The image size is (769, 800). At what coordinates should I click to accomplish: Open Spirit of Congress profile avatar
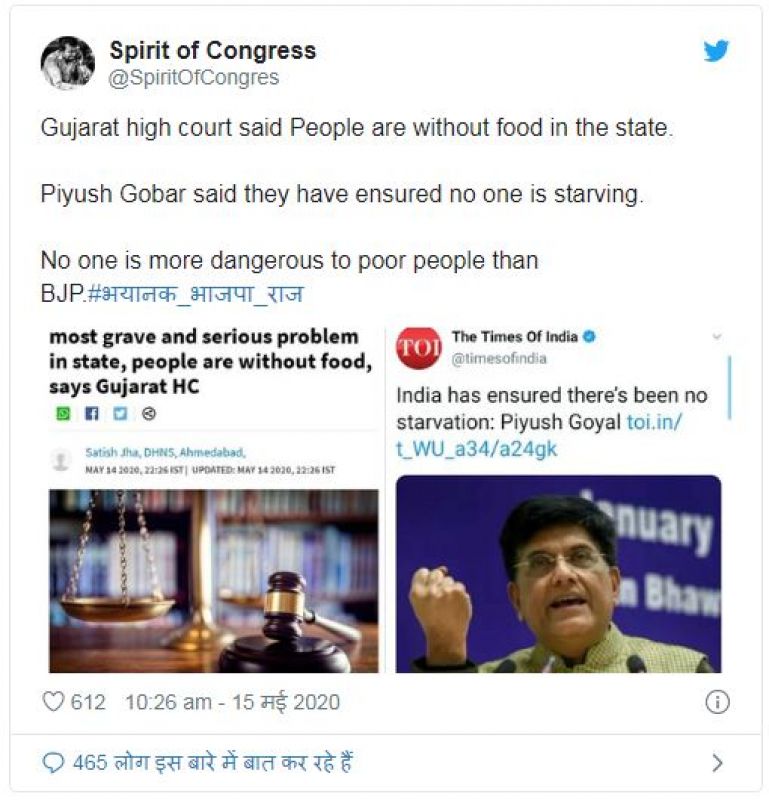pos(67,63)
